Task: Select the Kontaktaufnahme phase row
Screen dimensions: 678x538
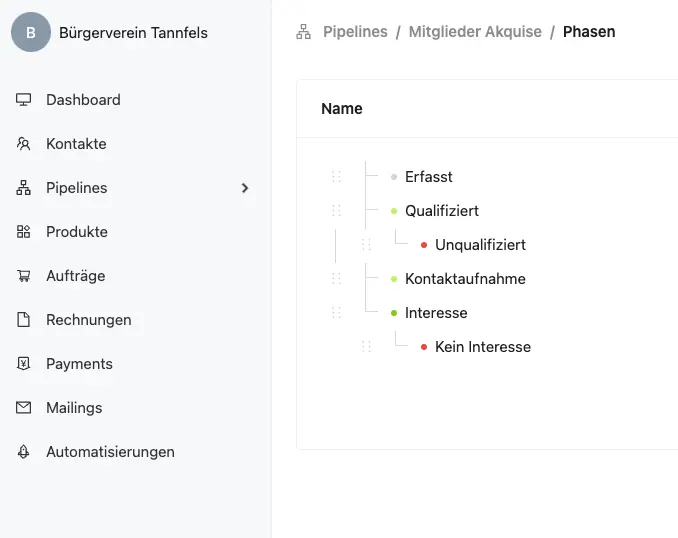Action: tap(465, 279)
